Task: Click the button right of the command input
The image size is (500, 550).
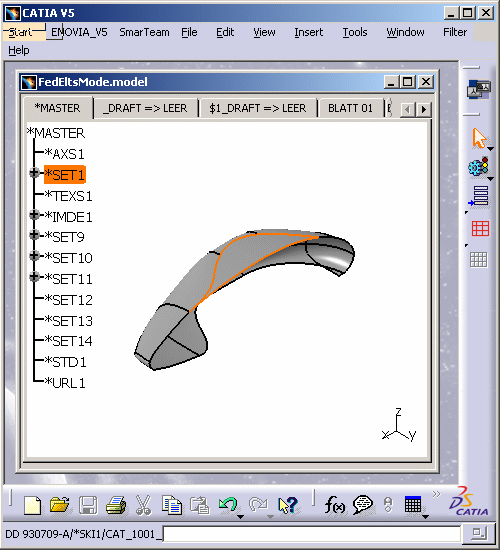Action: pyautogui.click(x=478, y=534)
